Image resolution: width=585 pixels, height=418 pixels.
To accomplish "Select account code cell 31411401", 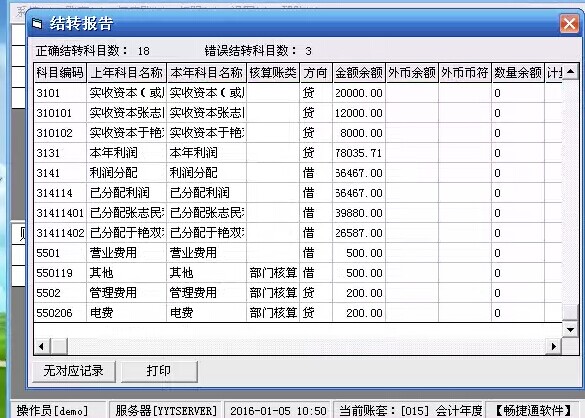I will point(60,213).
